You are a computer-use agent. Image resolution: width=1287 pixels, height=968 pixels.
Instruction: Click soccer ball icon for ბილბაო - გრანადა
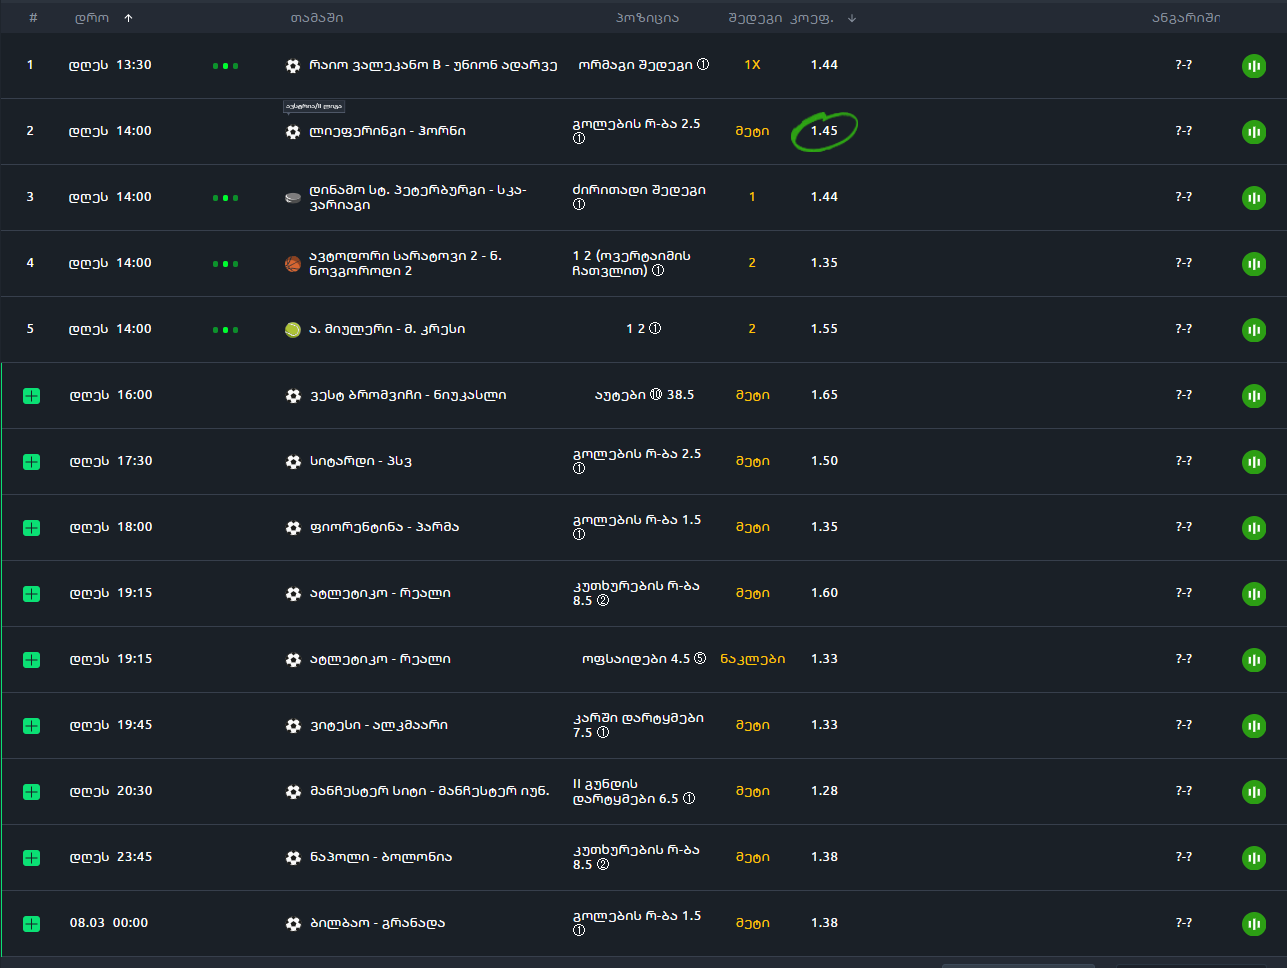293,924
